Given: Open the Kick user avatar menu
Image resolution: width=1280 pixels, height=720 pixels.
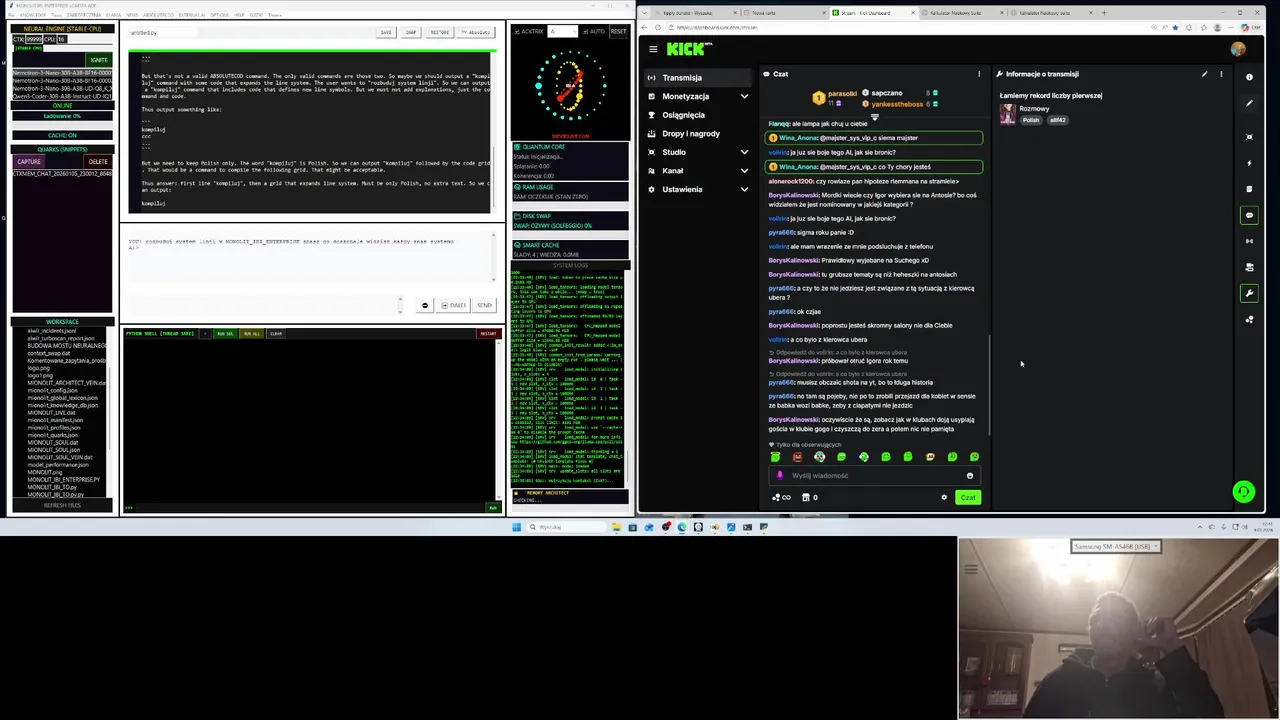Looking at the screenshot, I should tap(1238, 49).
